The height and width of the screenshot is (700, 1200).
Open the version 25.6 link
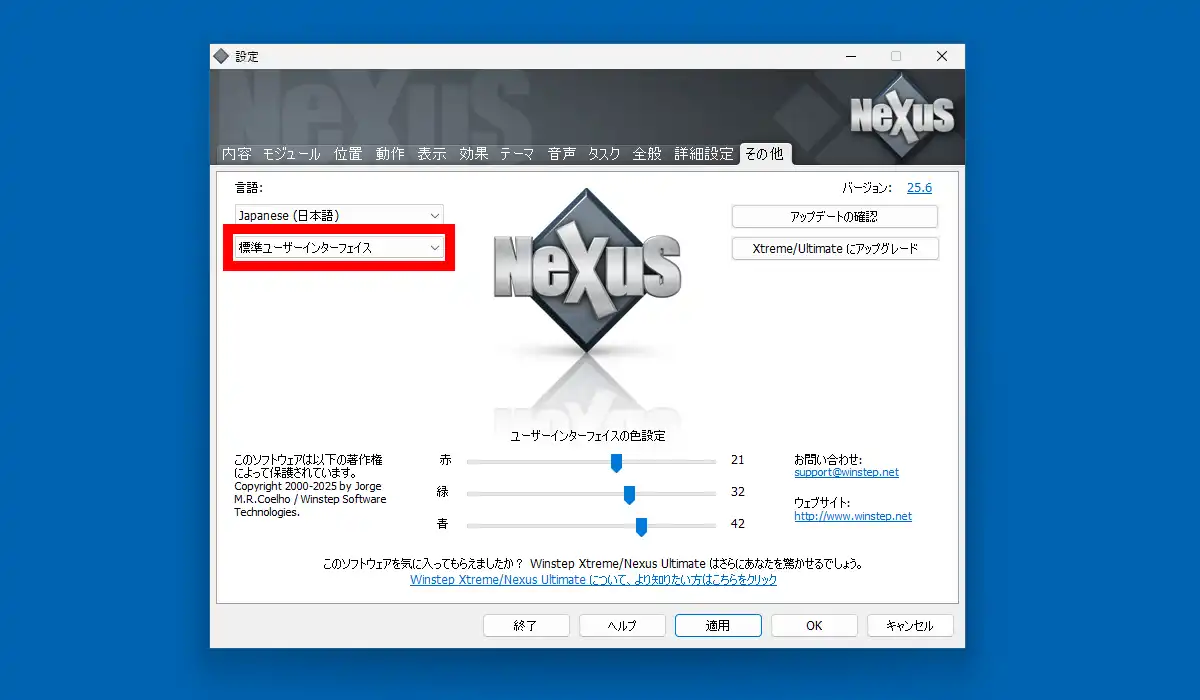[919, 187]
